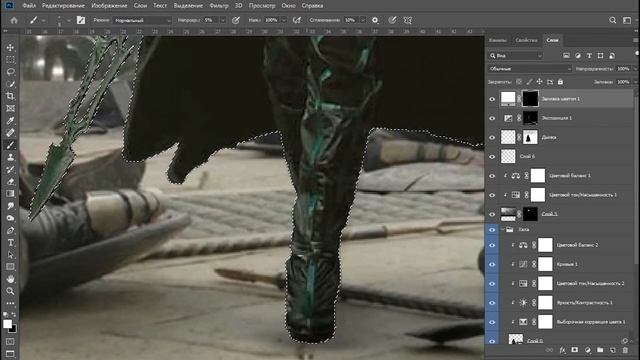Viewport: 640px width, 360px height.
Task: Open the layer opacity dropdown arrow
Action: click(x=636, y=69)
